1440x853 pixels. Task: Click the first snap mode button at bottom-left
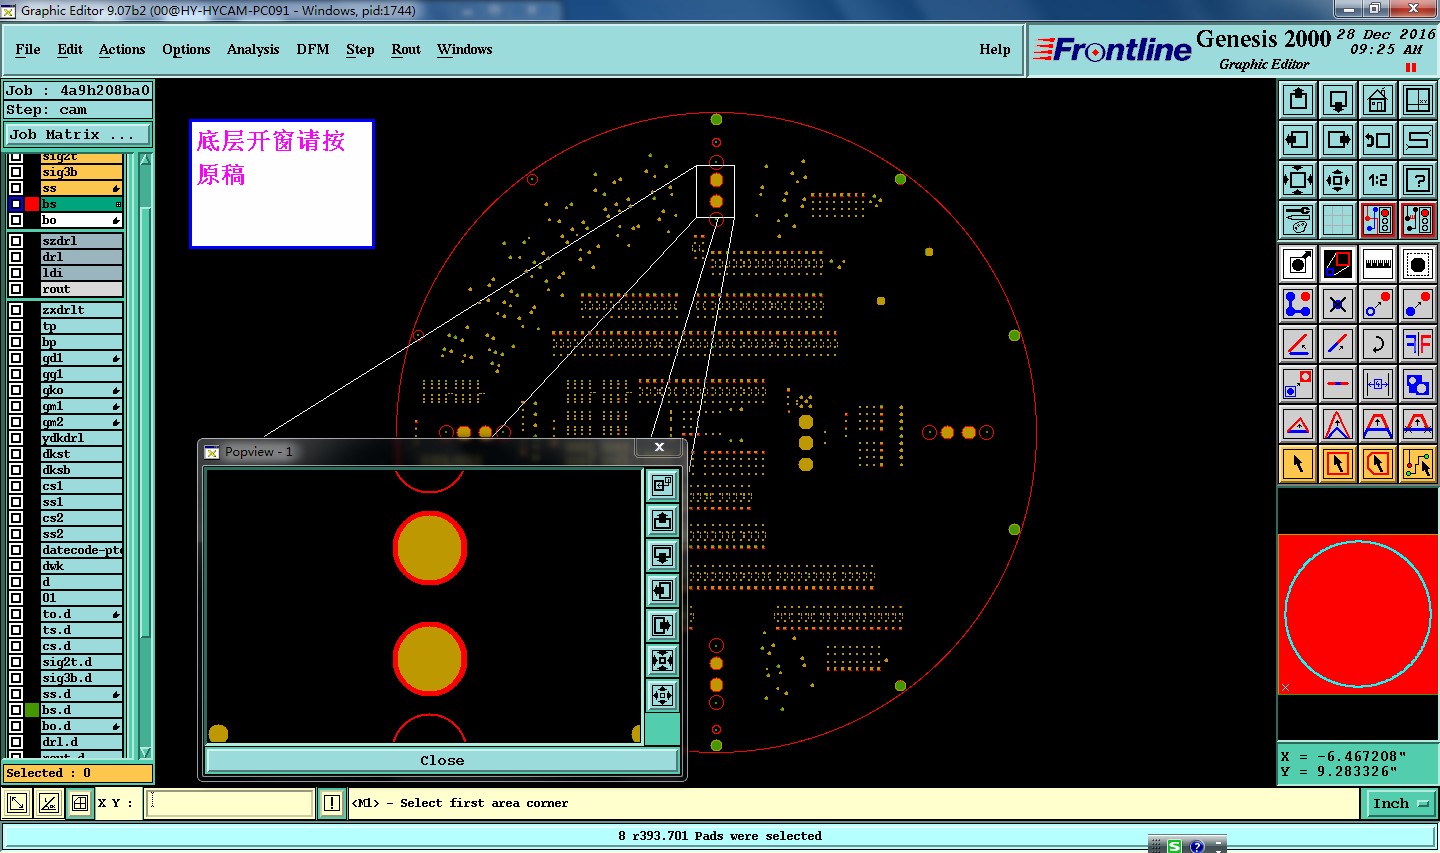pos(17,803)
